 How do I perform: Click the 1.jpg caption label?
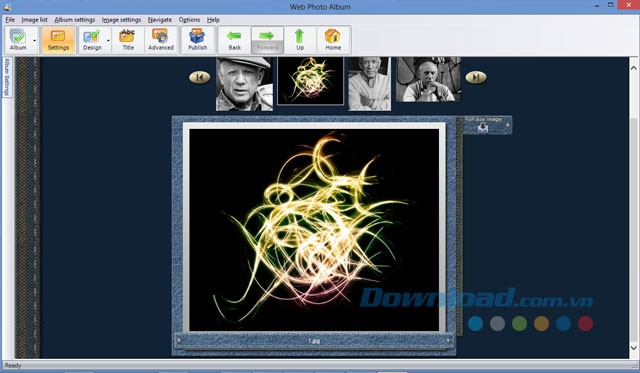[314, 341]
